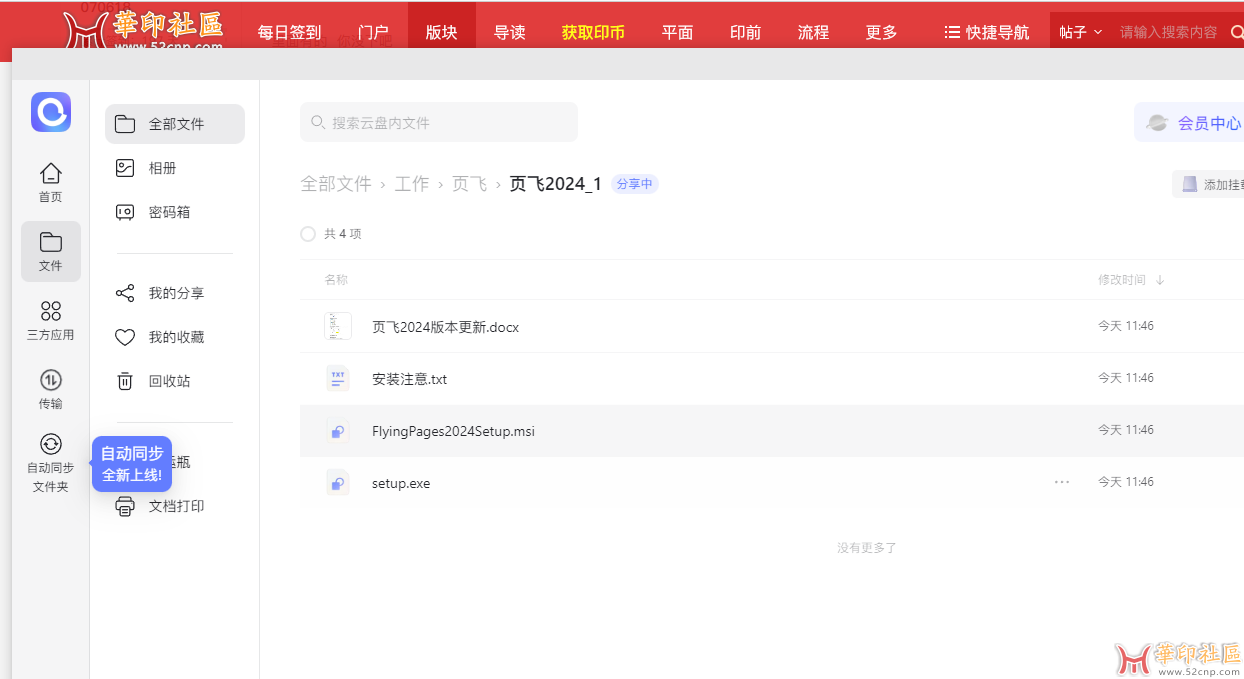The width and height of the screenshot is (1244, 679).
Task: Open more options for setup.exe
Action: coord(1062,482)
